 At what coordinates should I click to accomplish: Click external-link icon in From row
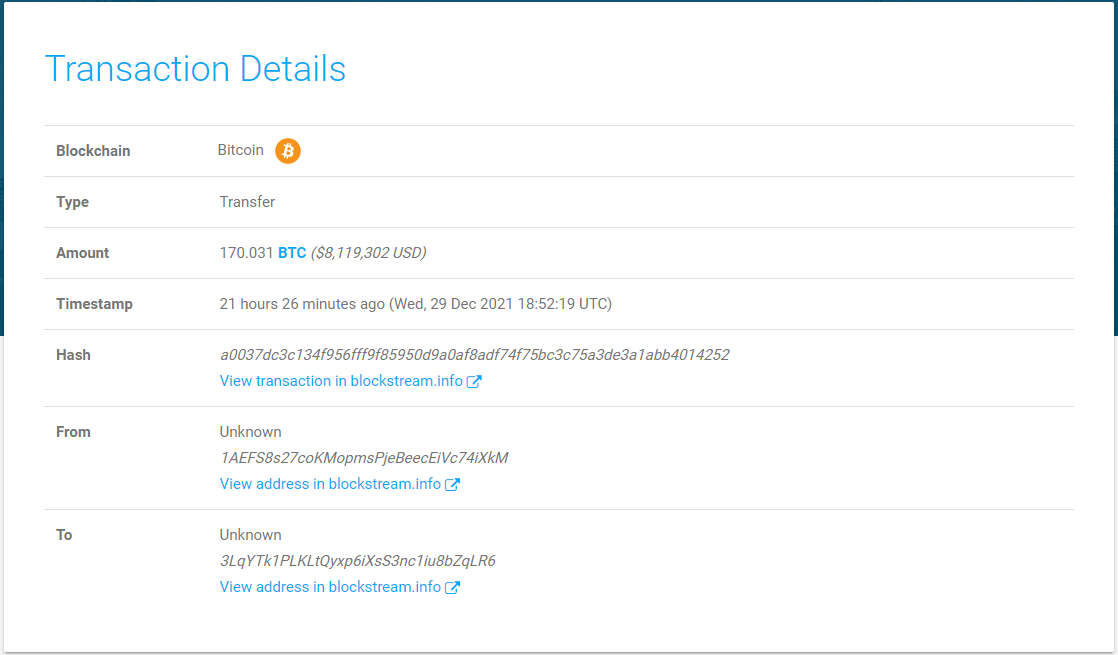452,485
